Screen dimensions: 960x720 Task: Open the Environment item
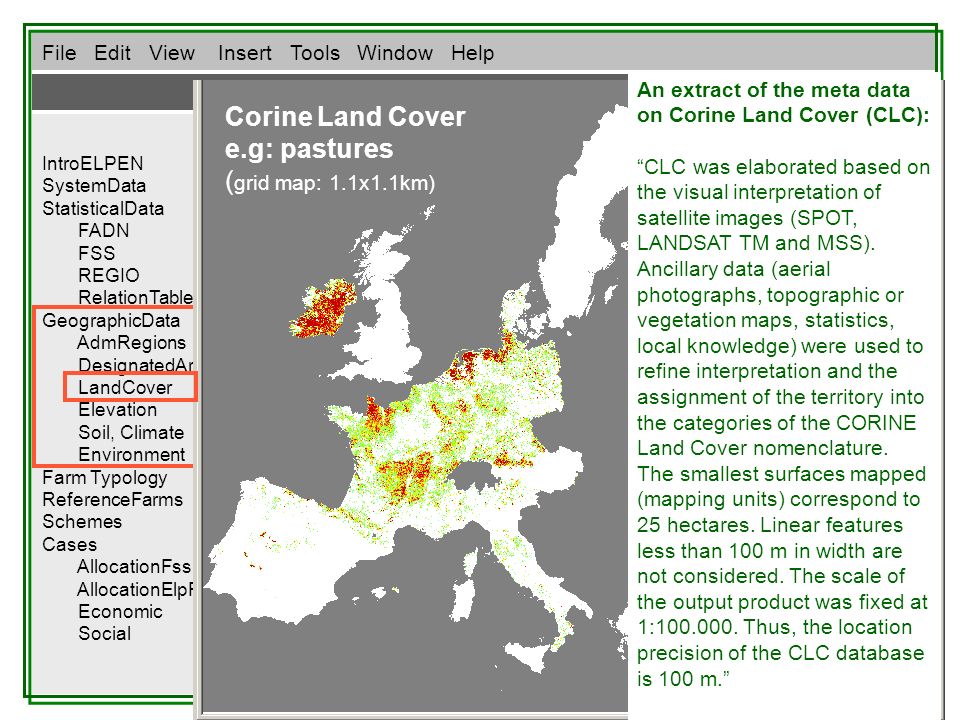tap(132, 455)
